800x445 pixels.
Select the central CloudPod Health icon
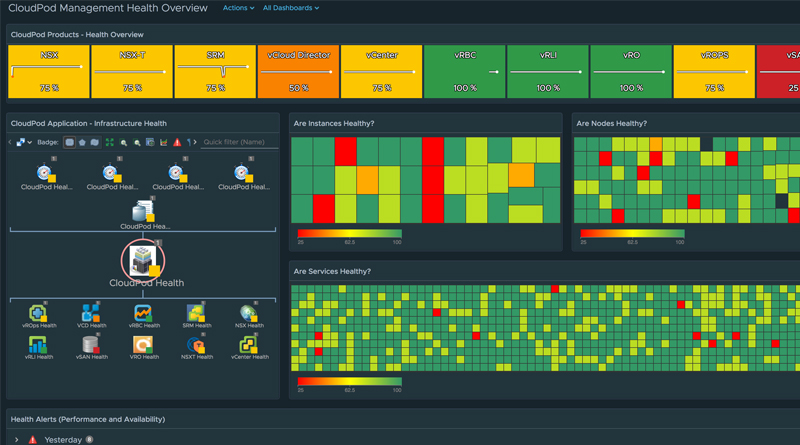click(x=143, y=260)
